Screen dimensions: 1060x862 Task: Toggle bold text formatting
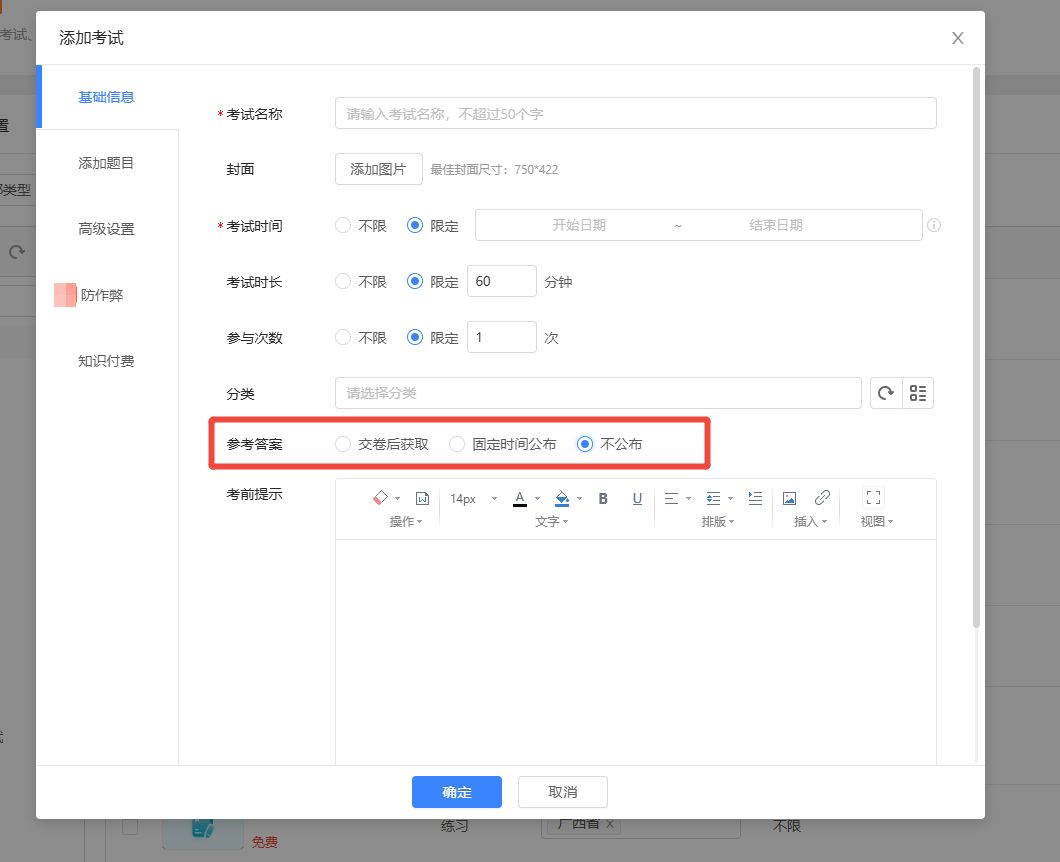click(603, 498)
